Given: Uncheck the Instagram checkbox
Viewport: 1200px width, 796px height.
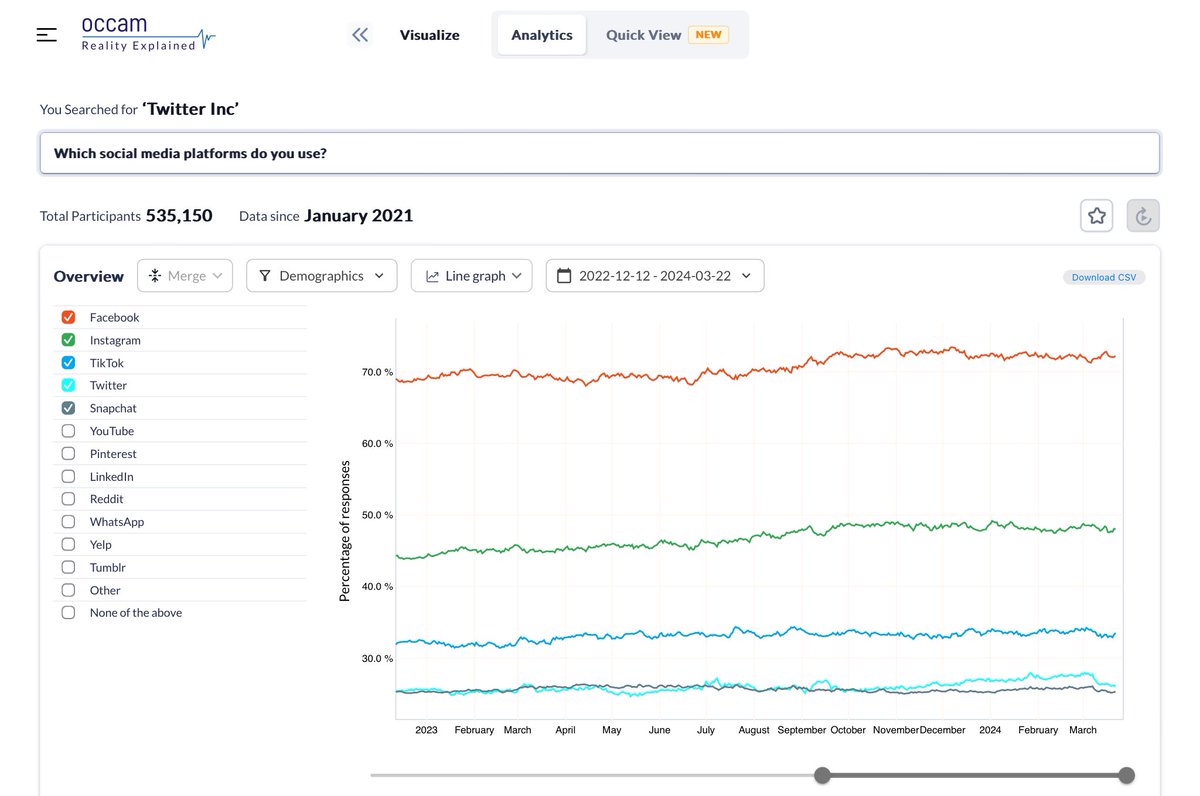Looking at the screenshot, I should [x=68, y=340].
